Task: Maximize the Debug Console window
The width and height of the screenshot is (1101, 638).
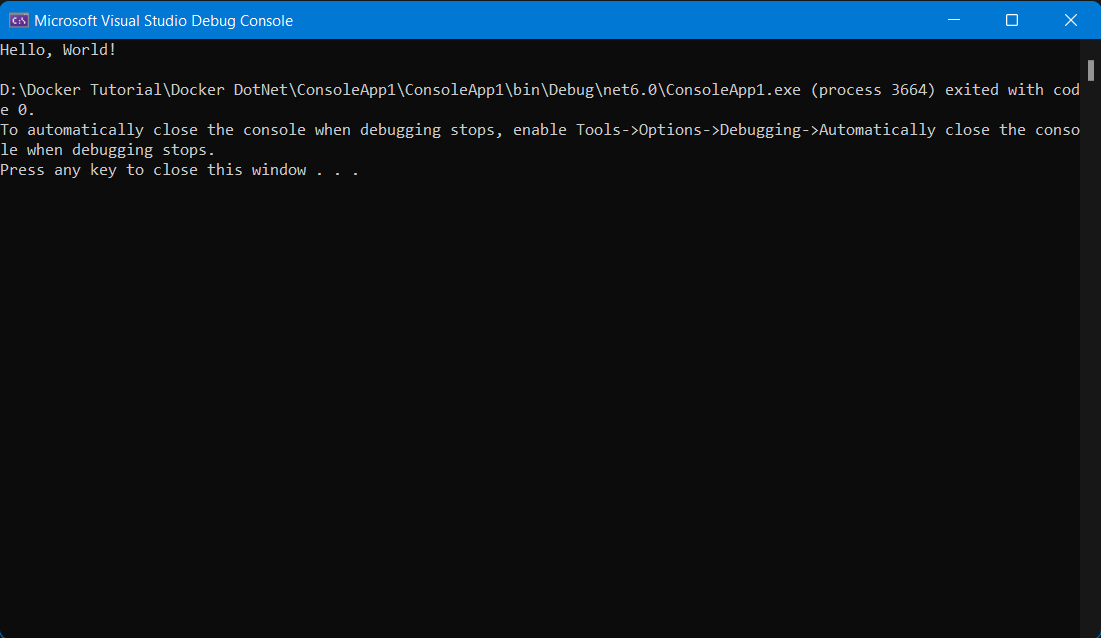Action: coord(1012,20)
